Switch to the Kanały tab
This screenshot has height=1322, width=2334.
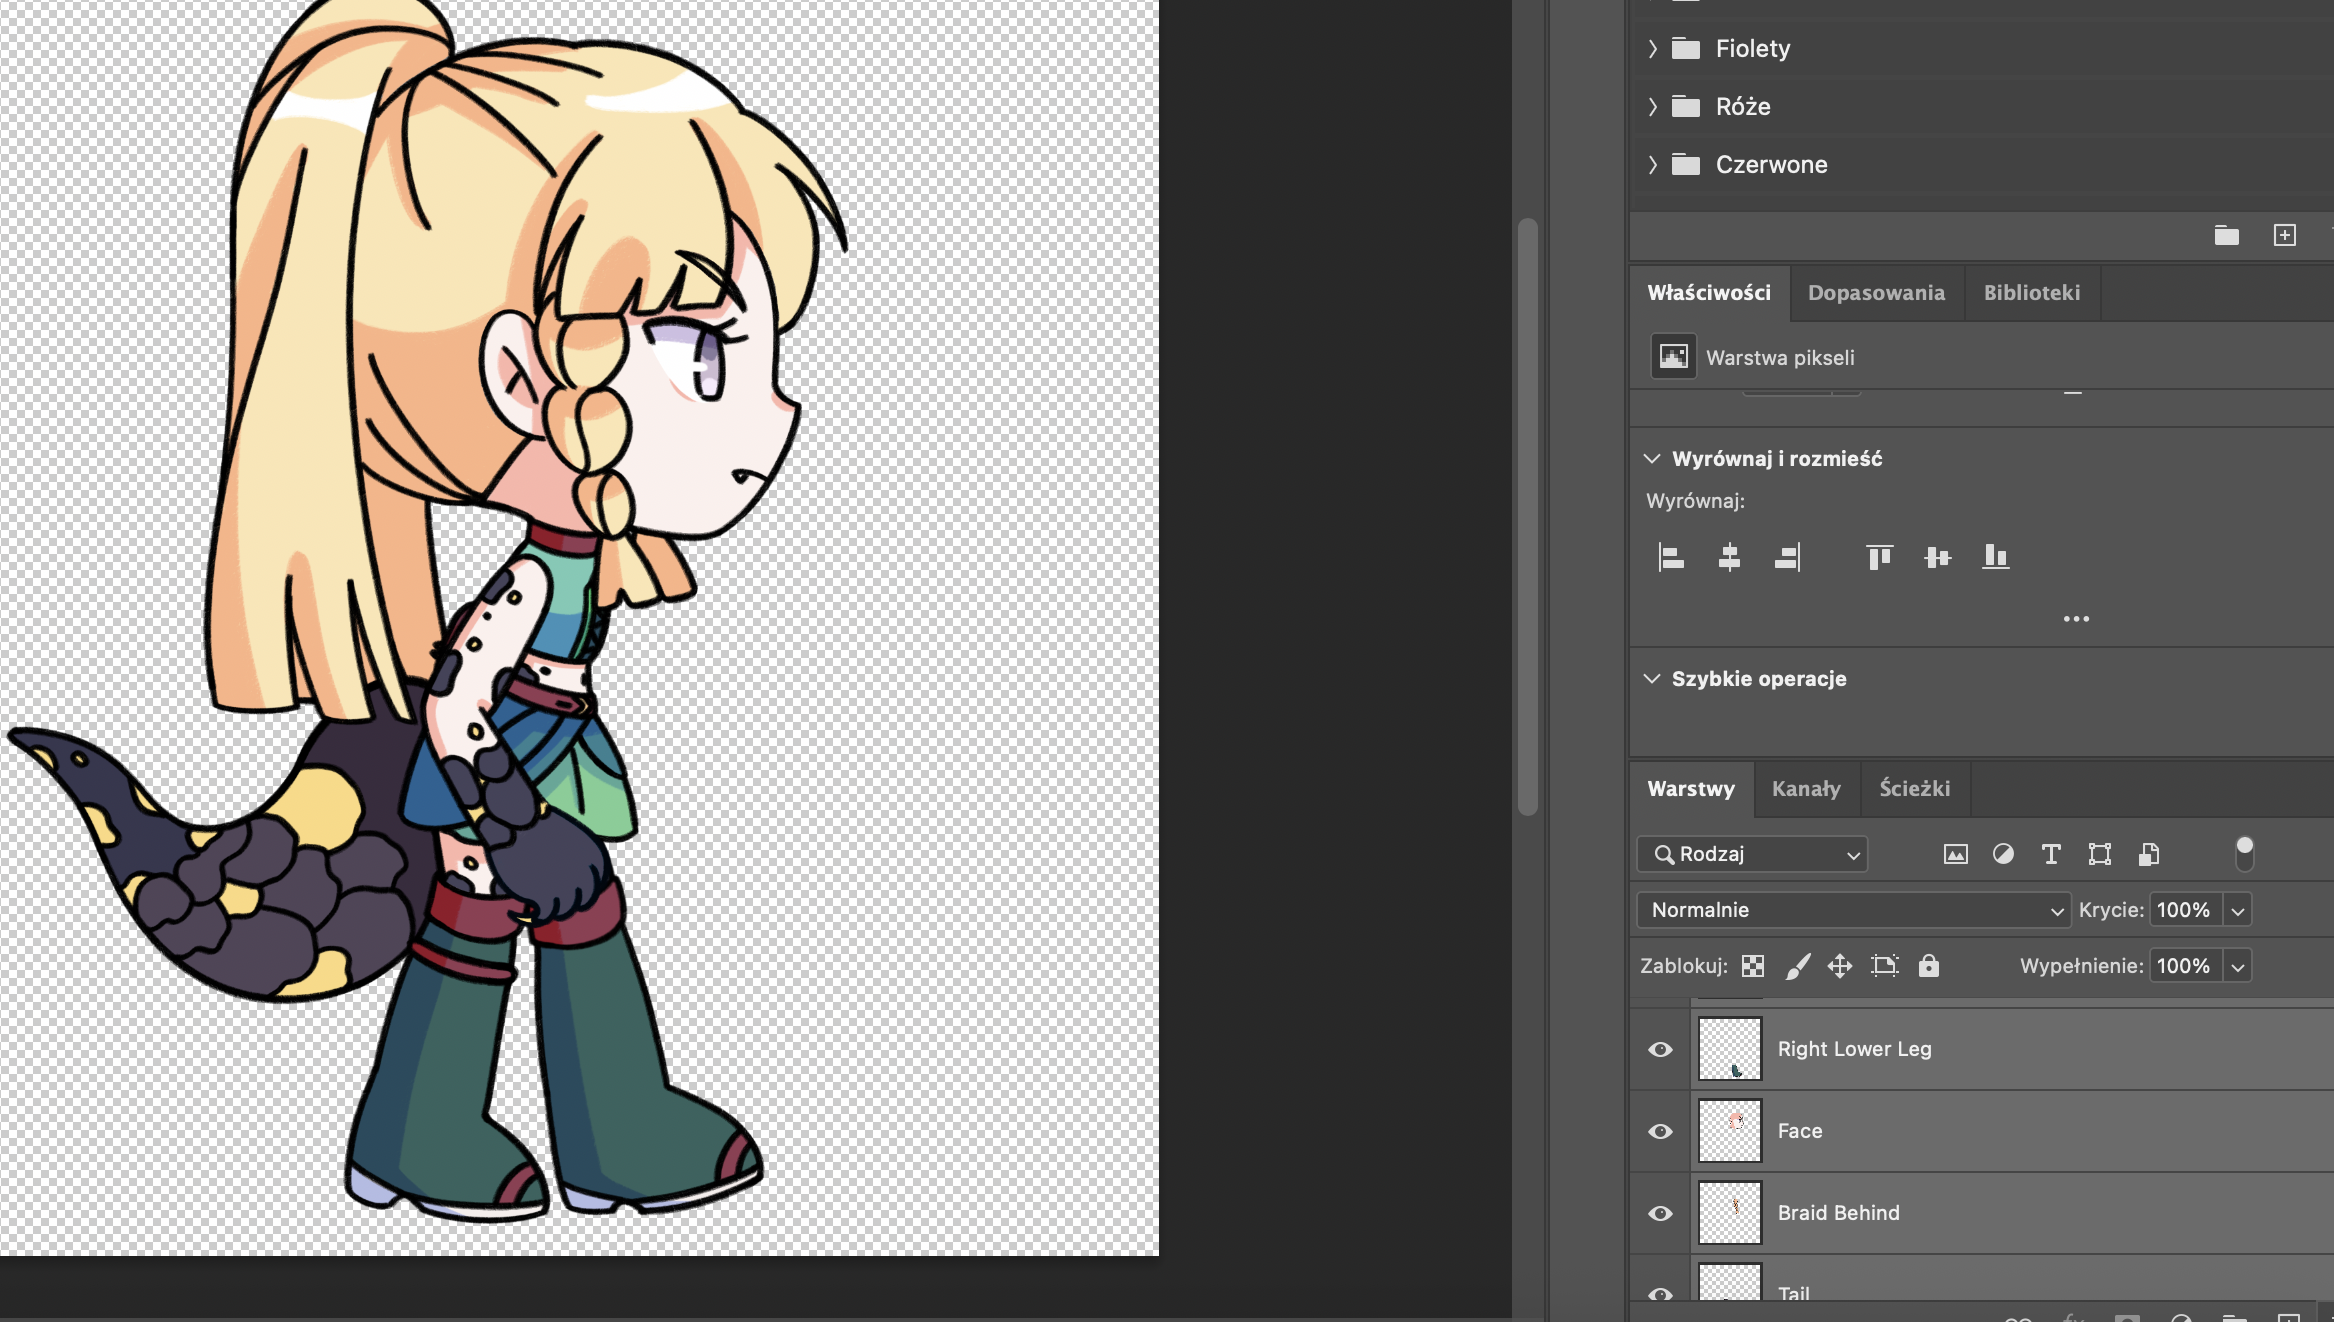click(x=1806, y=789)
